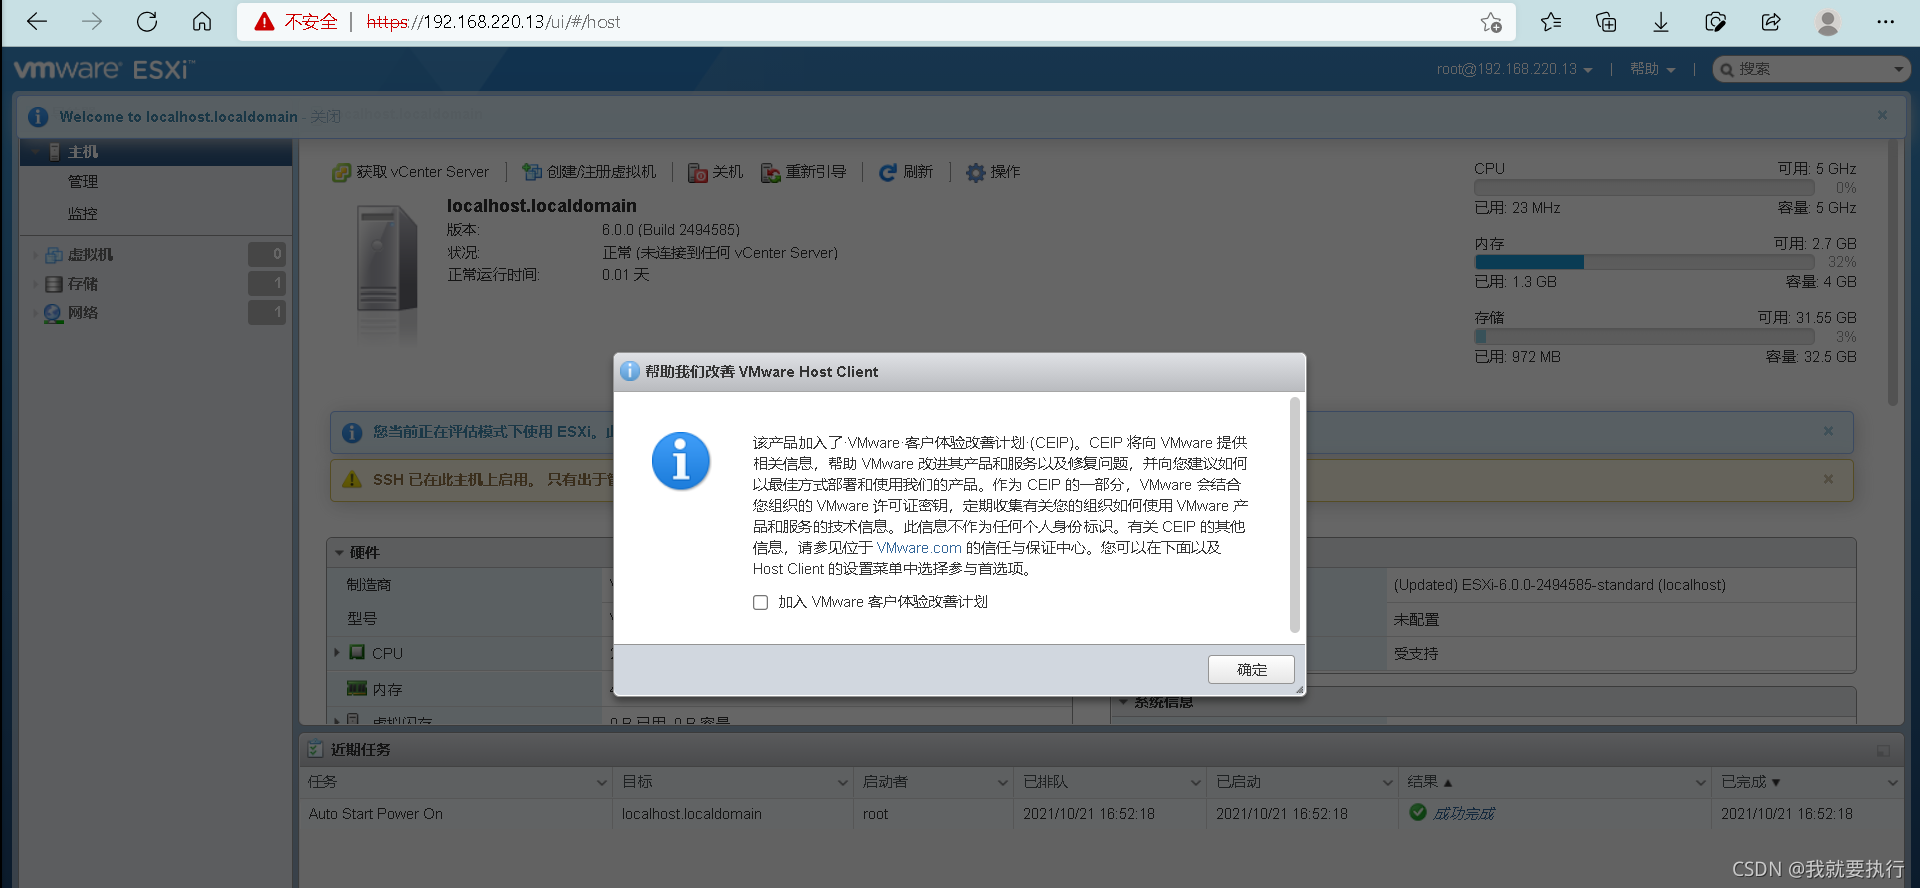This screenshot has height=888, width=1920.
Task: Open the browser collections icon
Action: click(1606, 22)
